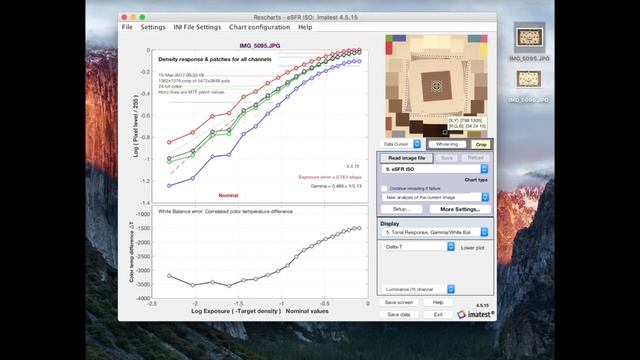Click the Reload button
The image size is (640, 360).
click(476, 158)
